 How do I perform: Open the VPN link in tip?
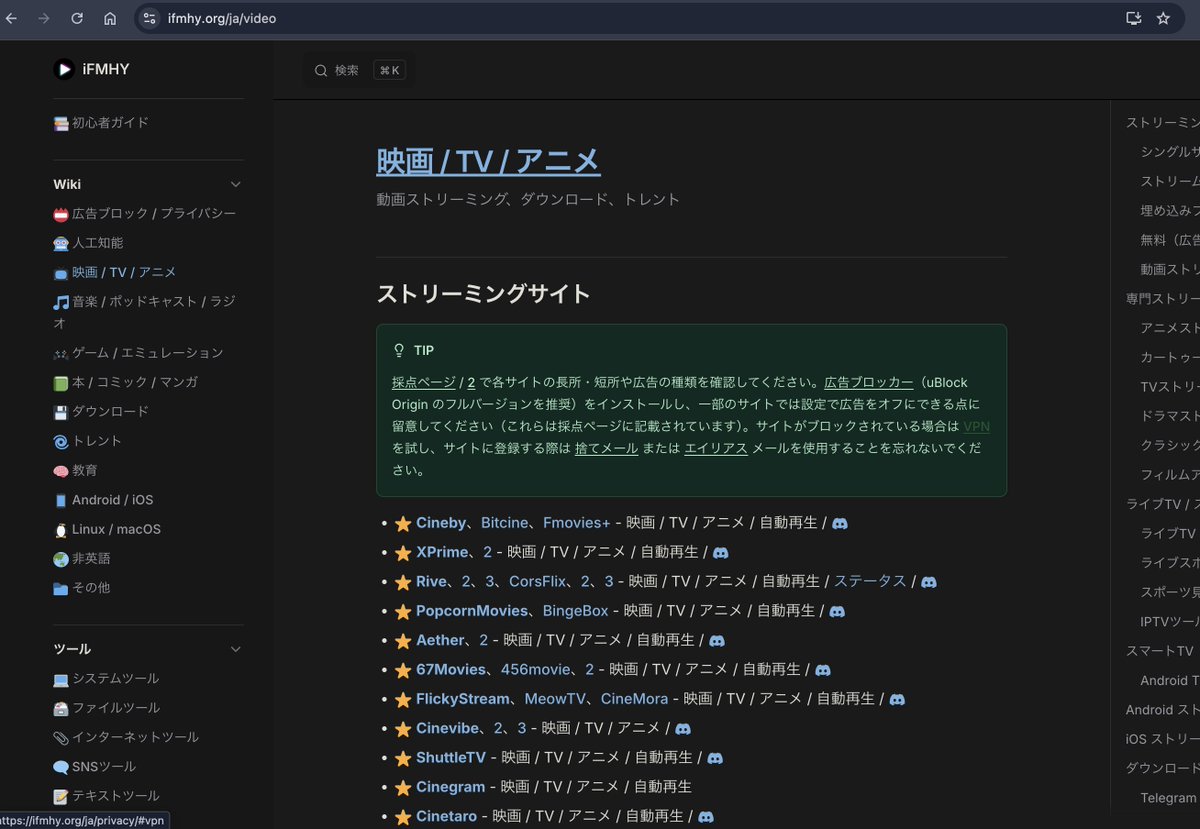tap(976, 426)
